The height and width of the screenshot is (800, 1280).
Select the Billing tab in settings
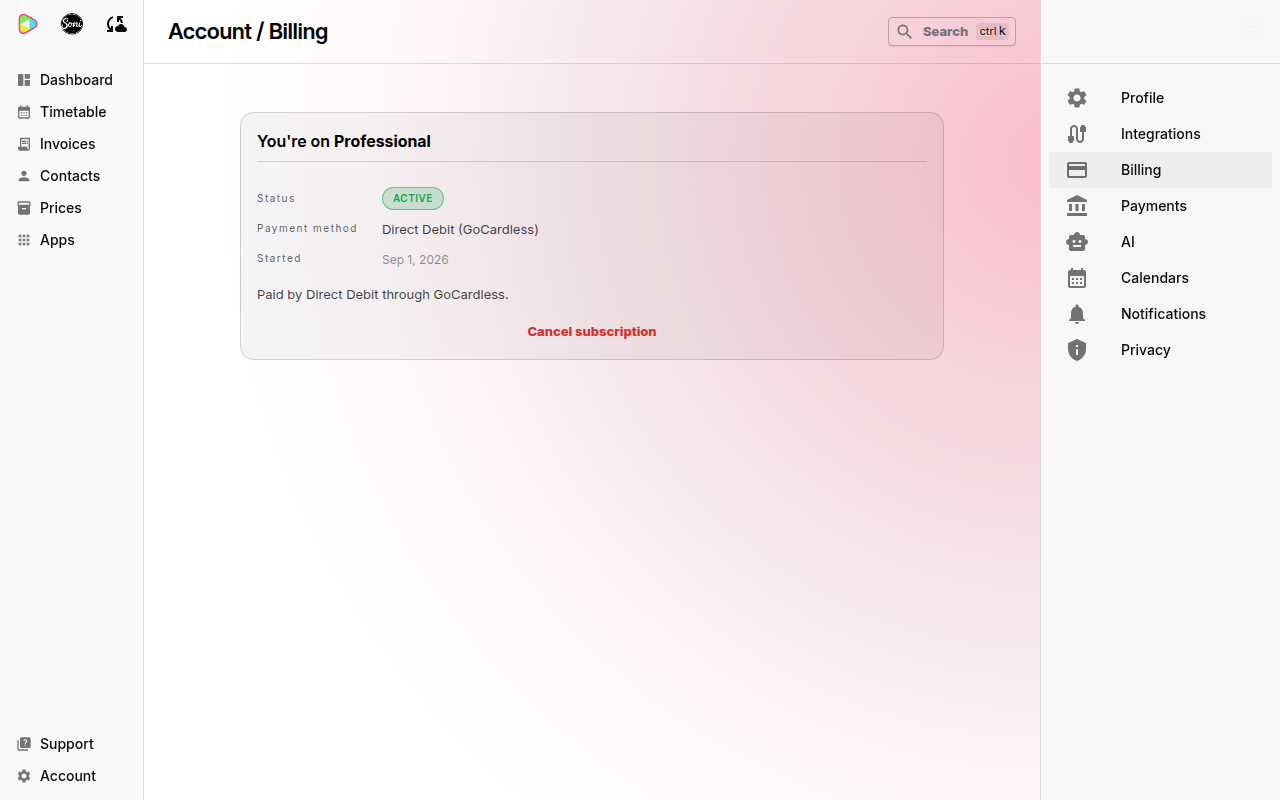pos(1160,170)
